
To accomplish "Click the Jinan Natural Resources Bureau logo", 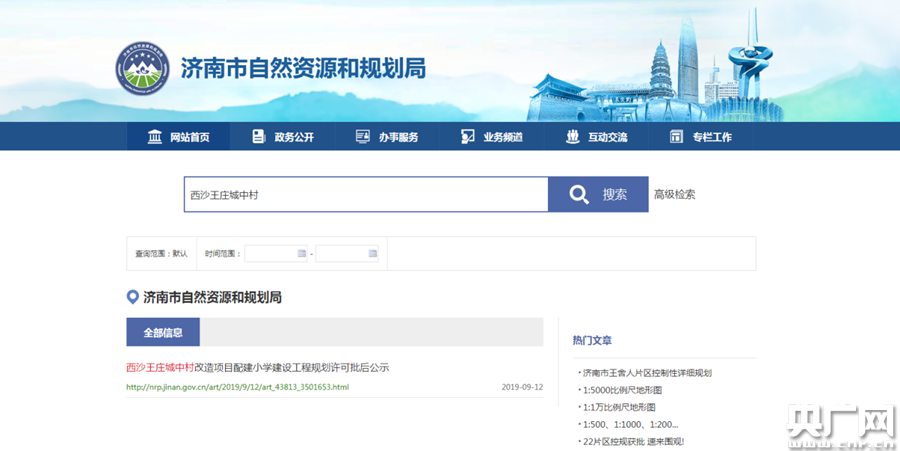I will pos(143,68).
